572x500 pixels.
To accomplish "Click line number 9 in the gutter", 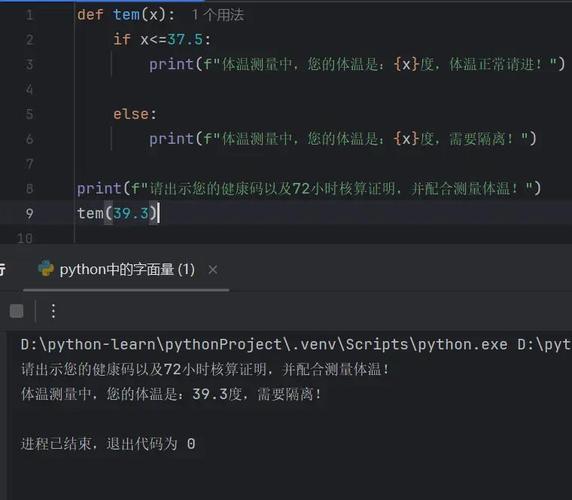I will 30,214.
